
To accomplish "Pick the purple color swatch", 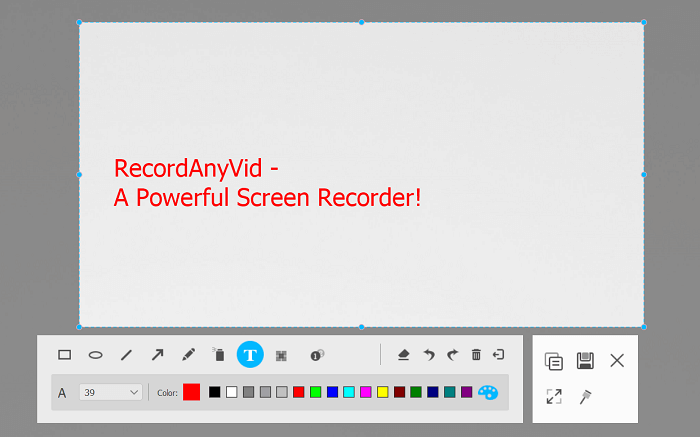I will pyautogui.click(x=467, y=392).
